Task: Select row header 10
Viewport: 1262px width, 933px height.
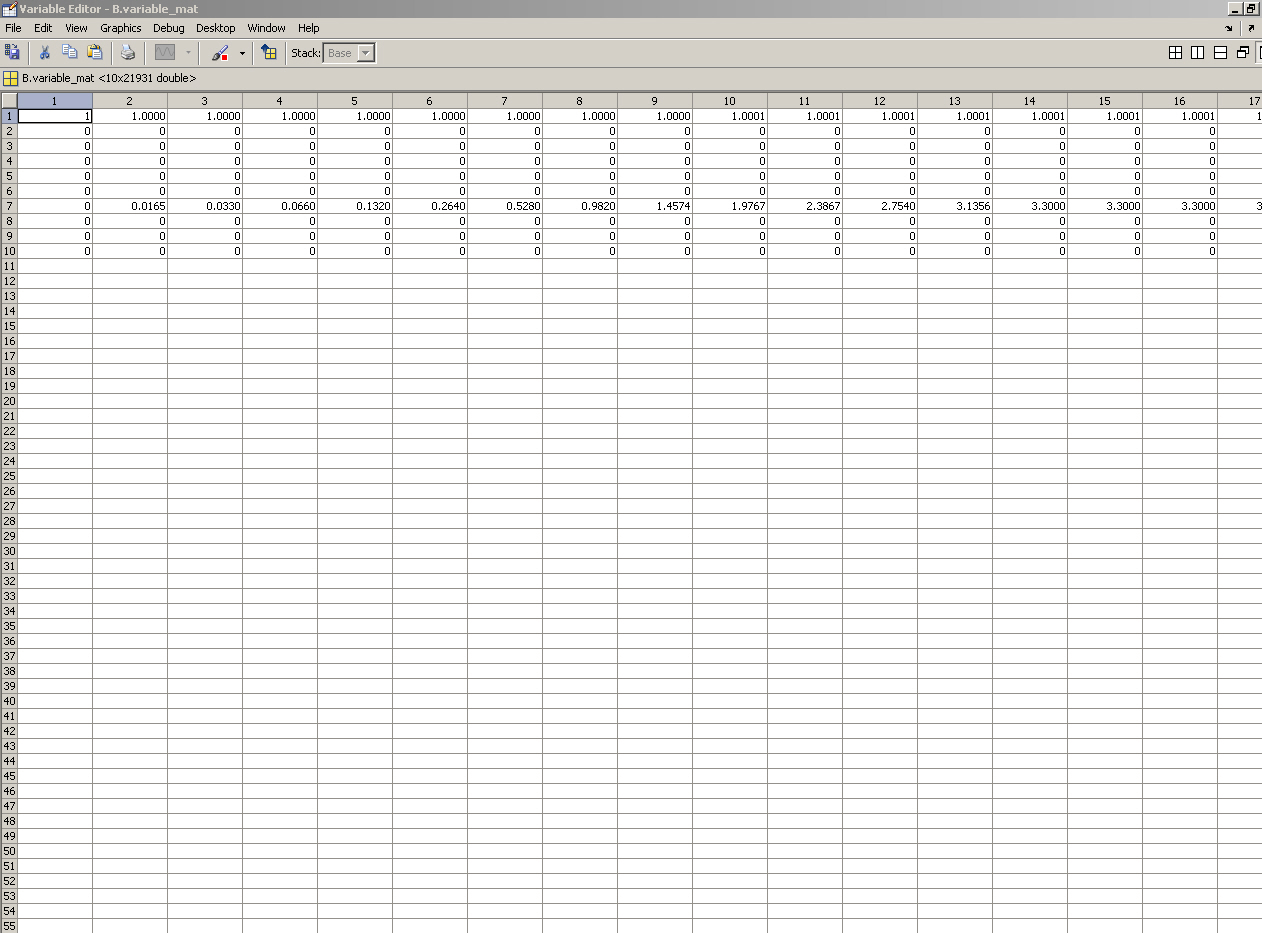Action: click(x=9, y=251)
